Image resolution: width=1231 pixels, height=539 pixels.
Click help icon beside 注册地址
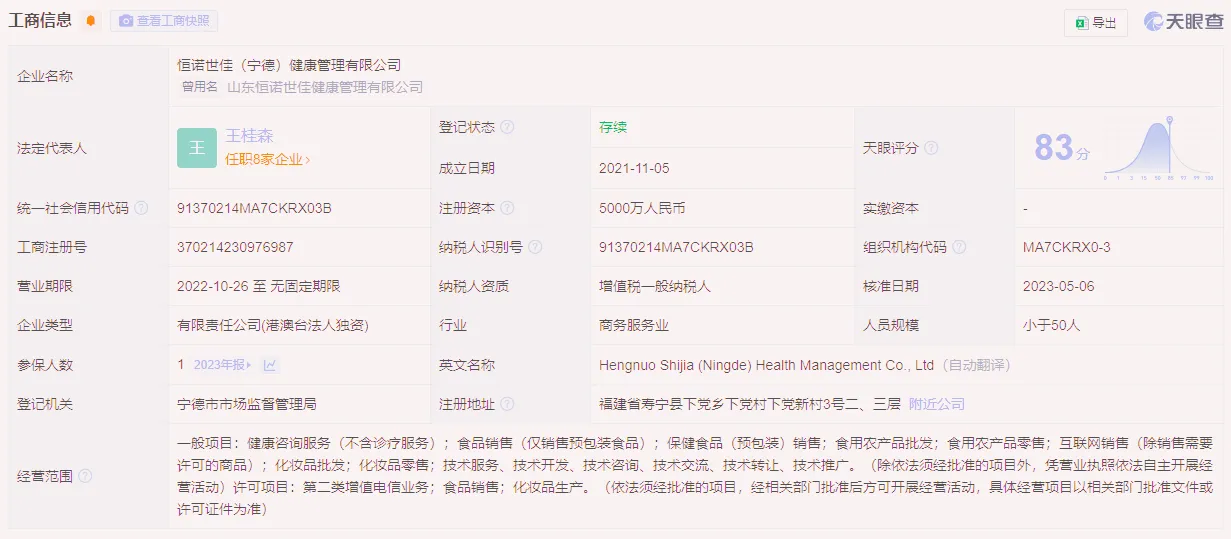point(507,404)
